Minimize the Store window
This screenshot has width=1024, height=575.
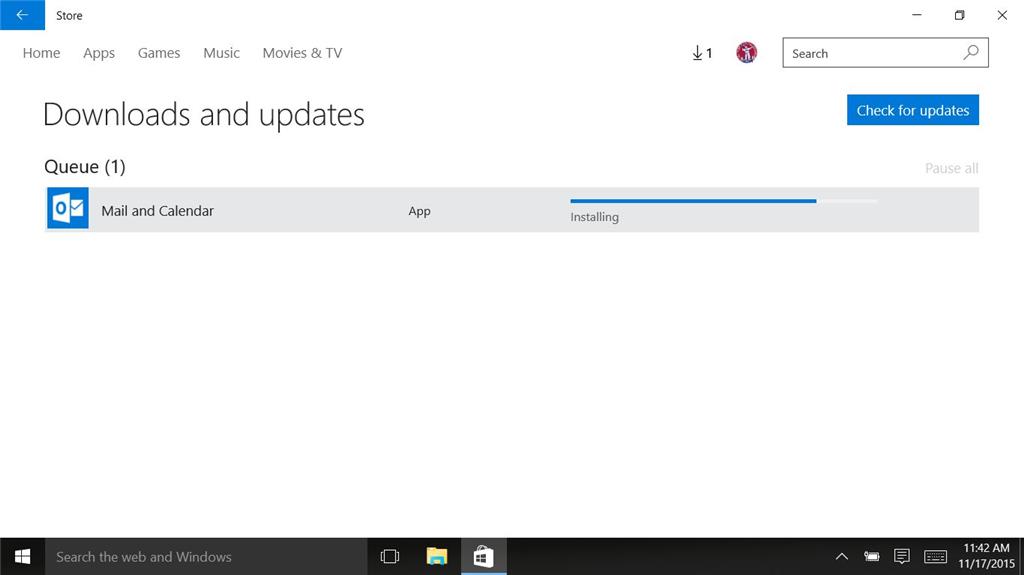click(x=917, y=15)
